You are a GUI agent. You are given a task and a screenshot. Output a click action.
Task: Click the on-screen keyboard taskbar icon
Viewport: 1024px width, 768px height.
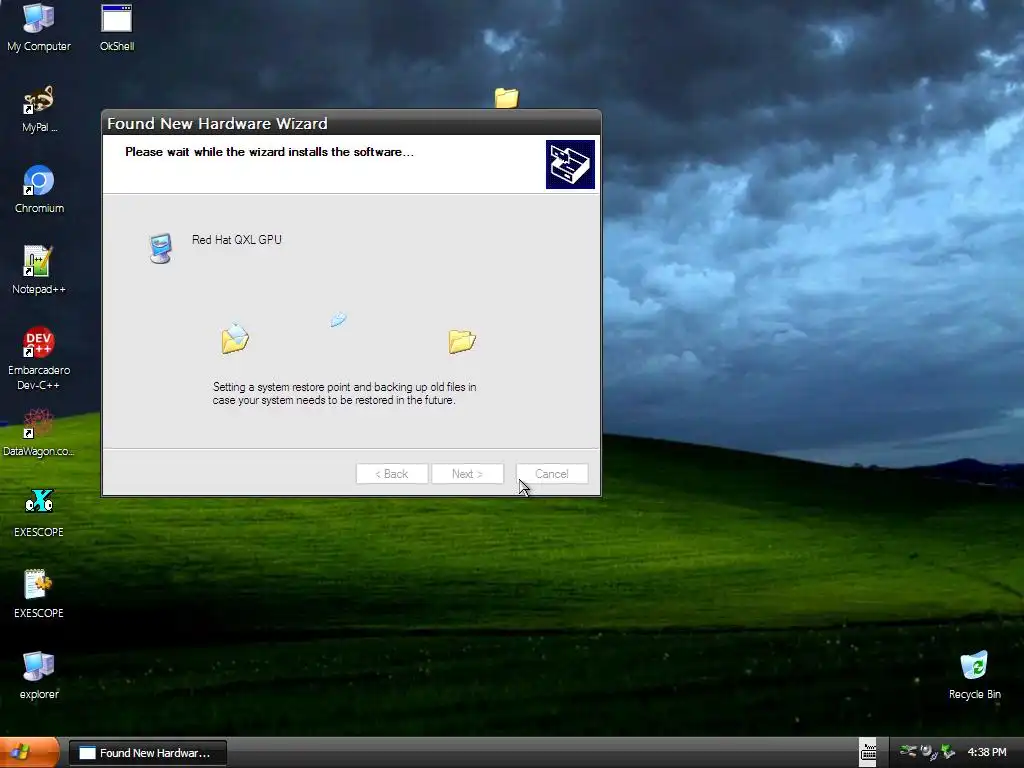click(x=868, y=752)
